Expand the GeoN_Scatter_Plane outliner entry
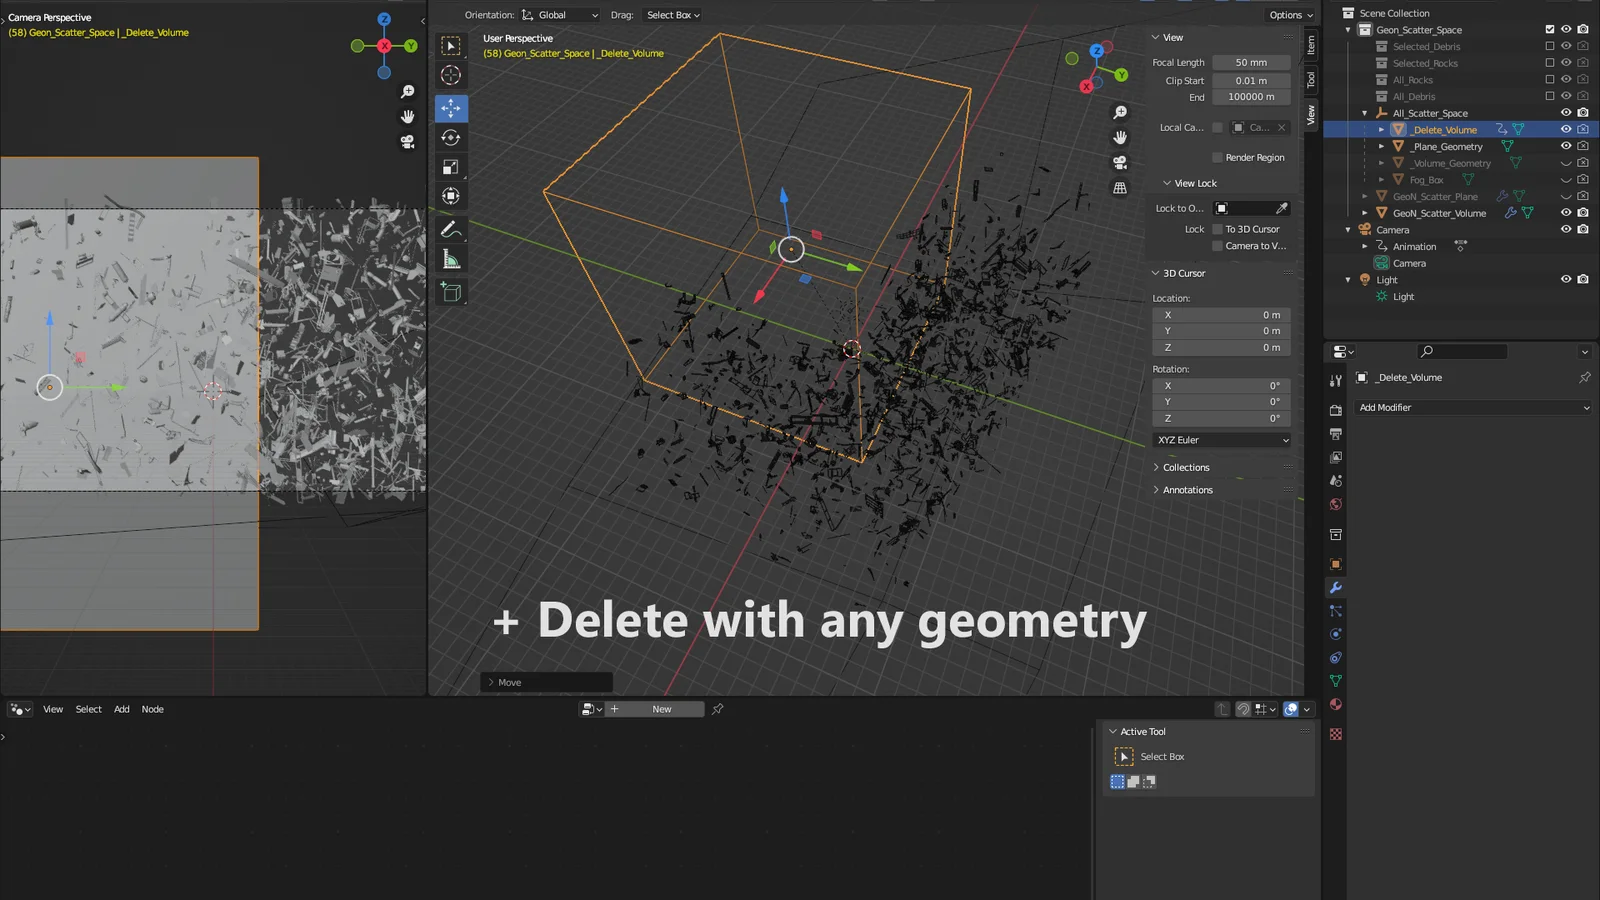Viewport: 1600px width, 900px height. click(1363, 196)
